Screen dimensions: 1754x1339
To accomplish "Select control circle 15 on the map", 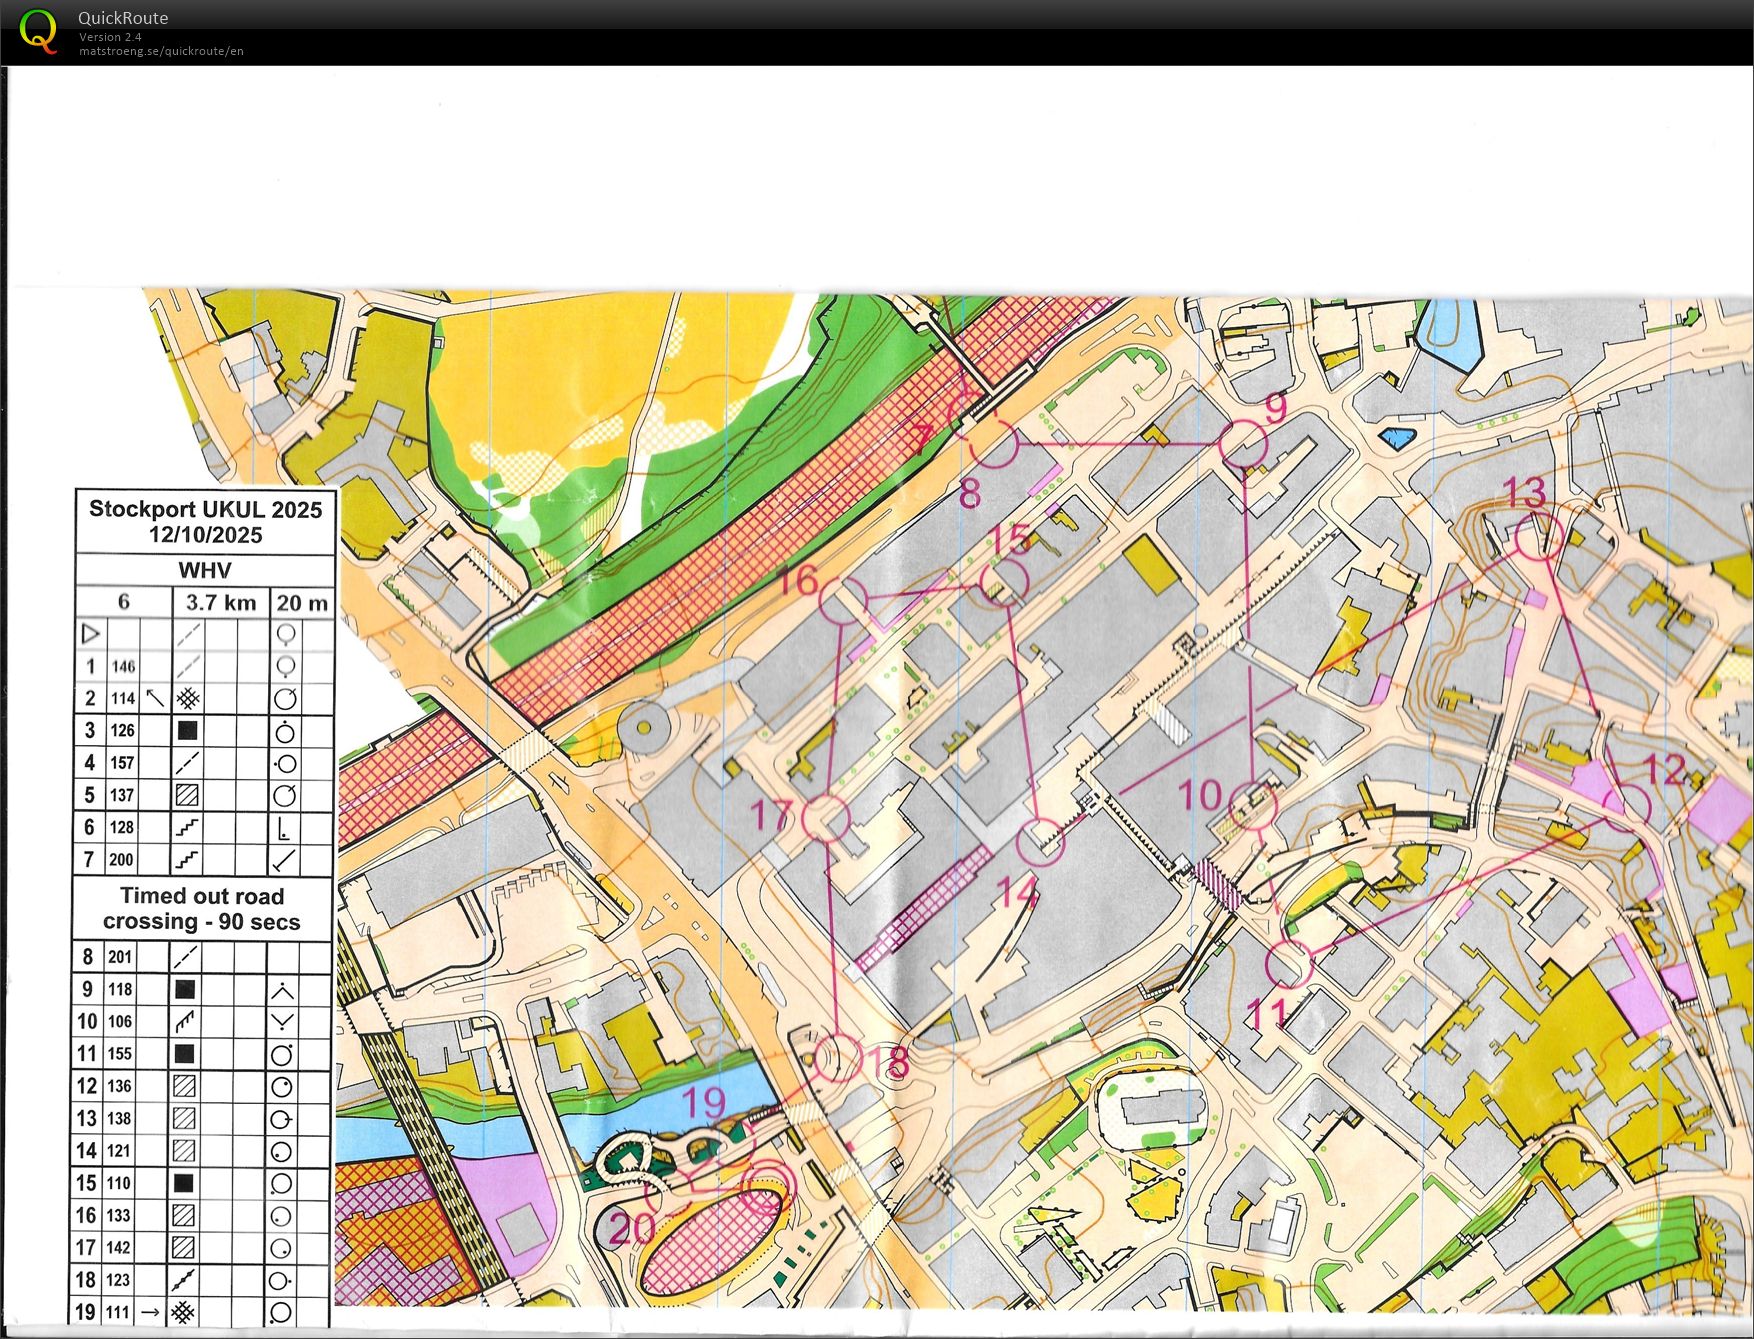I will click(x=1004, y=582).
